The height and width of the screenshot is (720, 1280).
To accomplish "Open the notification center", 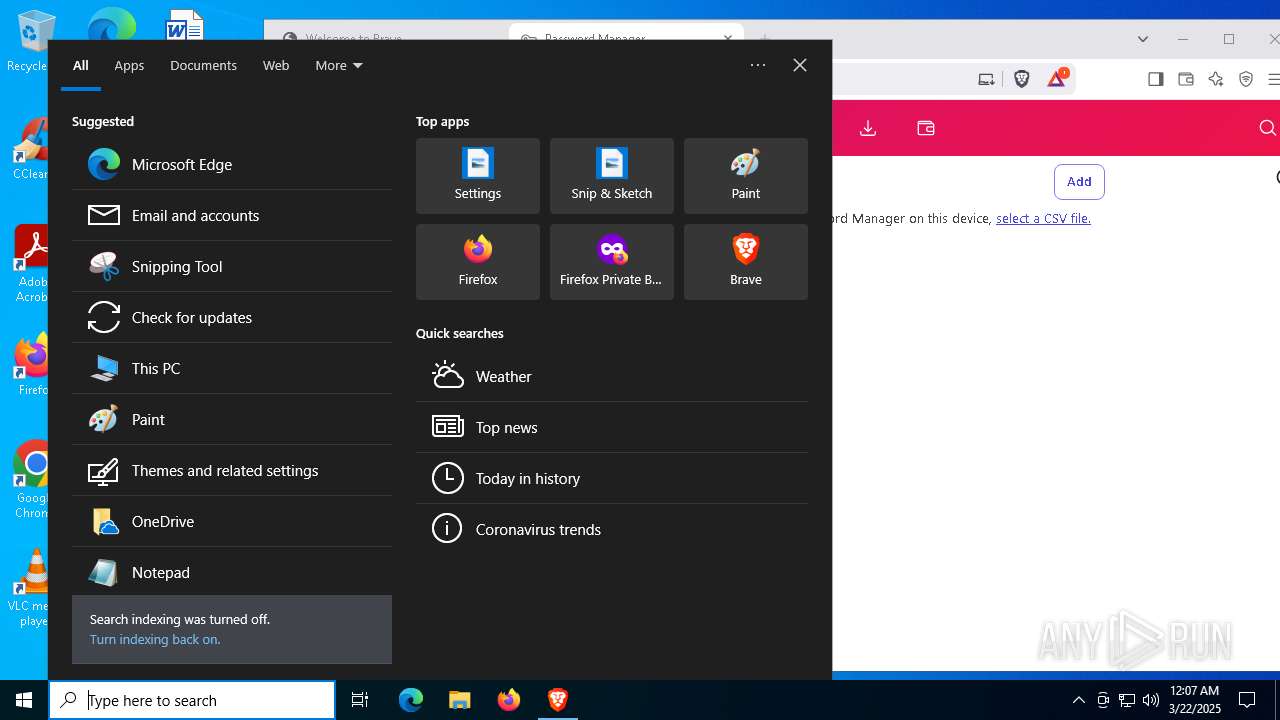I will pyautogui.click(x=1247, y=700).
